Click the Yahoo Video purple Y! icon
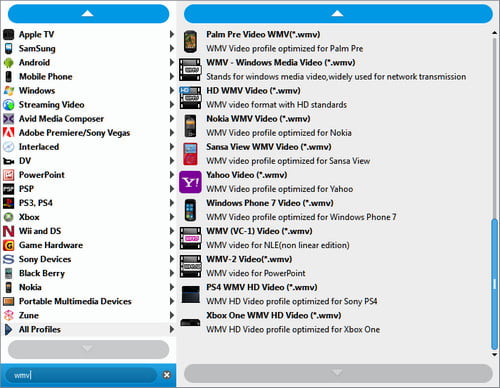Screen dimensions: 500x388 190,182
